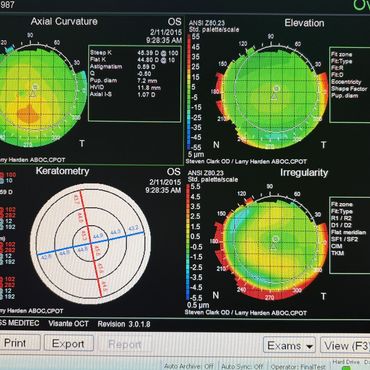Click the Keratometry title
This screenshot has height=370, width=370.
point(62,171)
